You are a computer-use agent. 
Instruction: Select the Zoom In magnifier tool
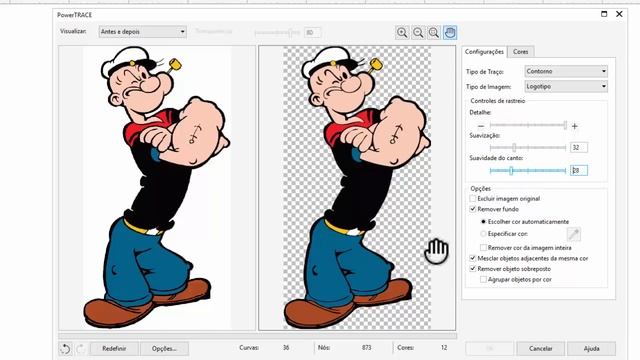pyautogui.click(x=402, y=33)
